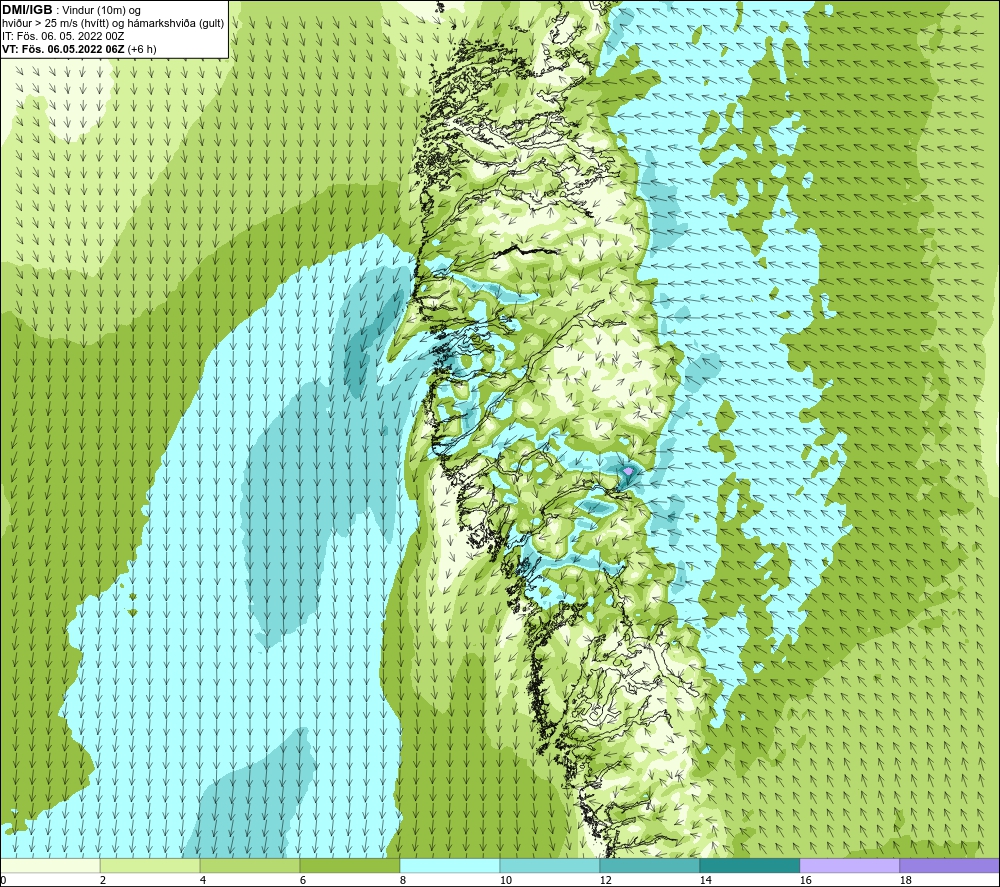Click the legend scale value '8'
The width and height of the screenshot is (1000, 887).
(x=402, y=881)
